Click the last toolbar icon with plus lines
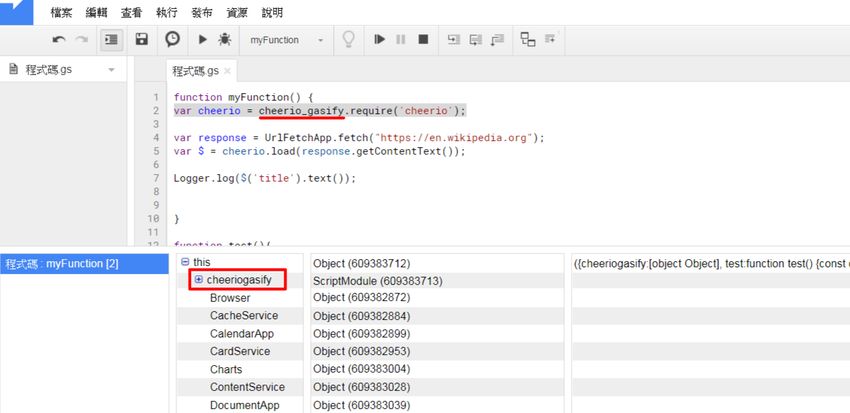The height and width of the screenshot is (413, 850). (550, 38)
